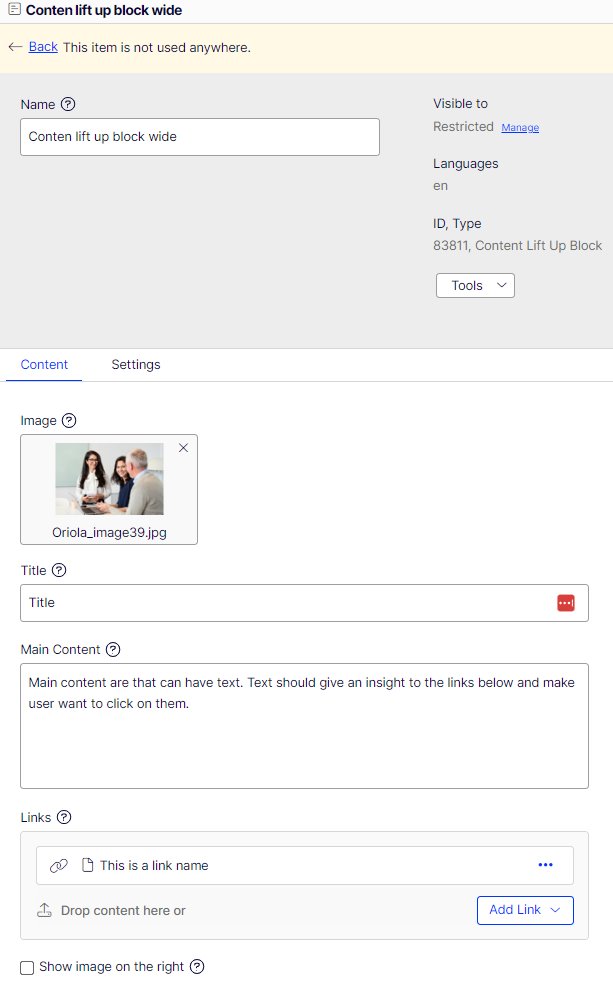Open help icon for Show image on right
Screen dimensions: 613x988
[x=197, y=967]
